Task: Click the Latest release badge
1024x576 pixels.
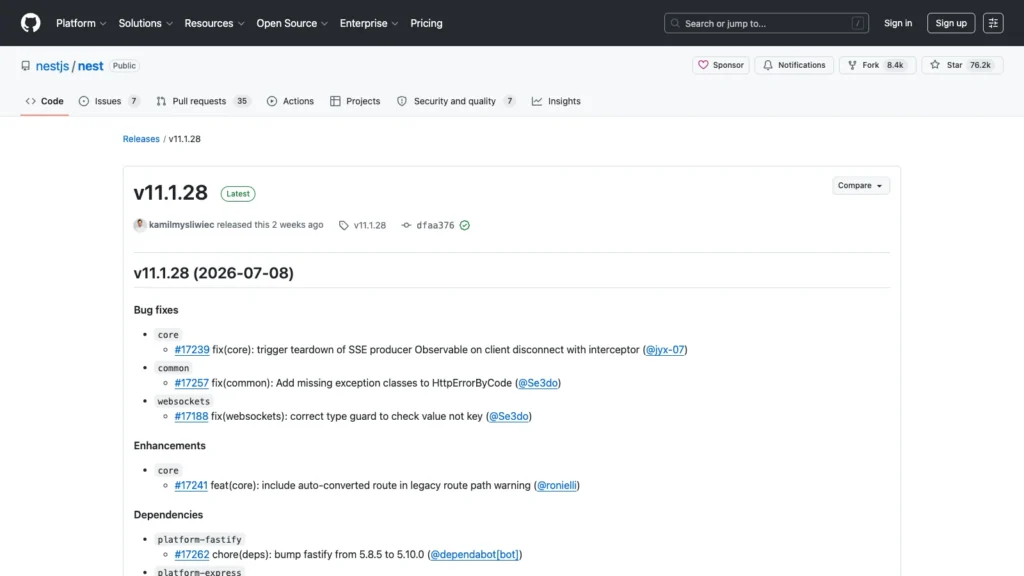Action: [x=238, y=194]
